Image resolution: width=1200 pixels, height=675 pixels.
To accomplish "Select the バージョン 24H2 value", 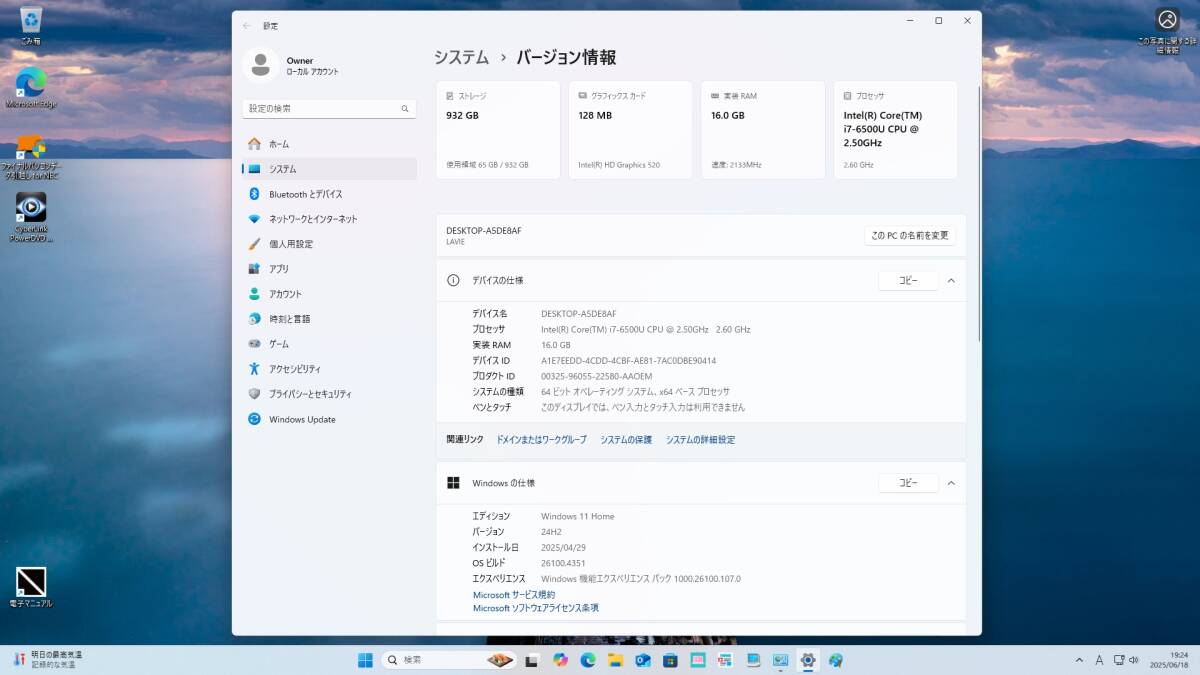I will coord(551,532).
